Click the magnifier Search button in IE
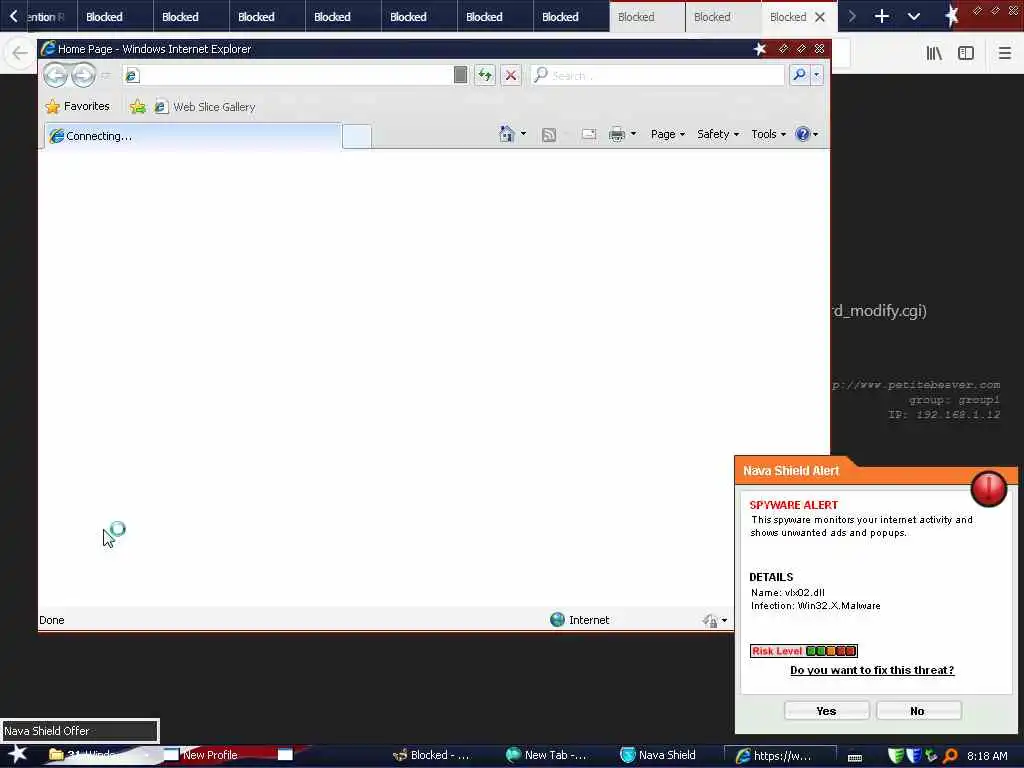Screen dimensions: 1024x768 pyautogui.click(x=799, y=75)
